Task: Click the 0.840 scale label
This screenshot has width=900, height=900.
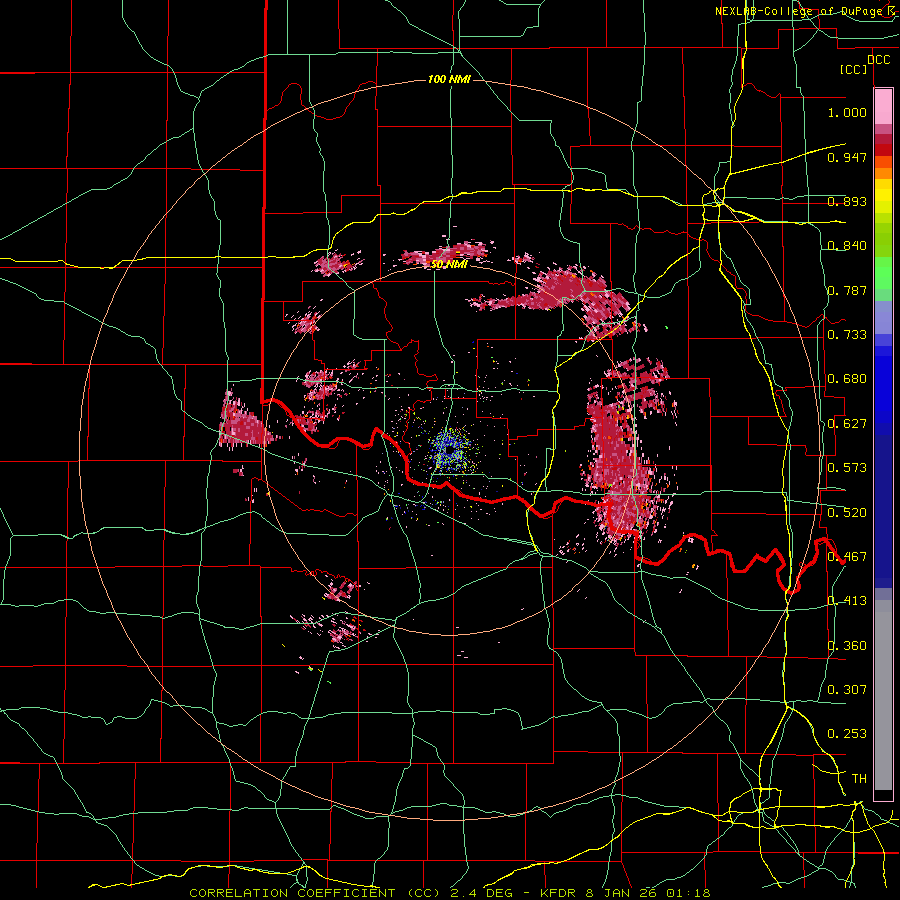Action: click(x=847, y=246)
